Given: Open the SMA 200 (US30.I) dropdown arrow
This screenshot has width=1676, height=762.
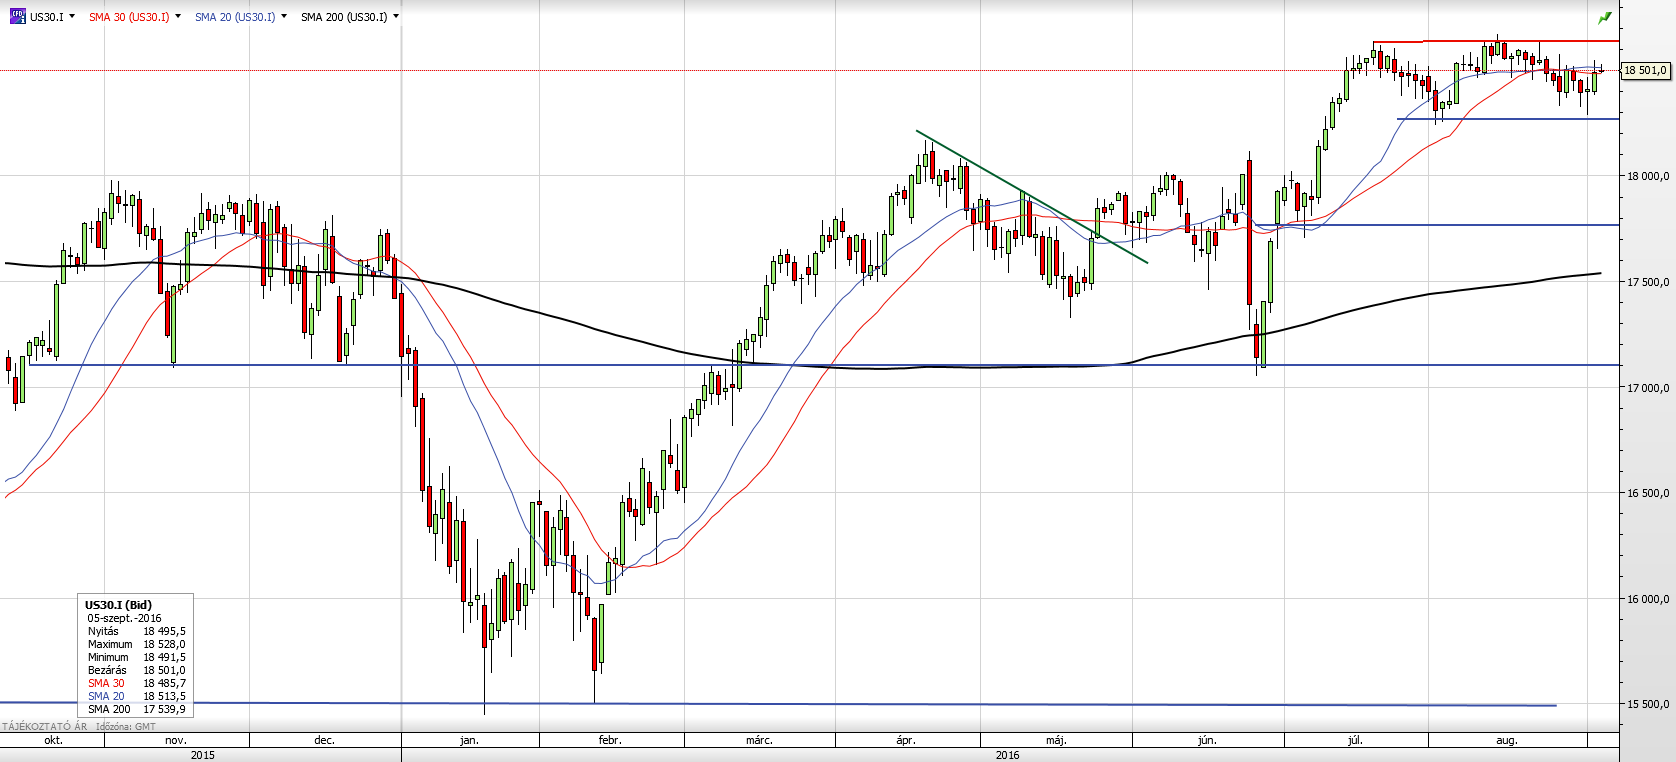Looking at the screenshot, I should point(396,16).
